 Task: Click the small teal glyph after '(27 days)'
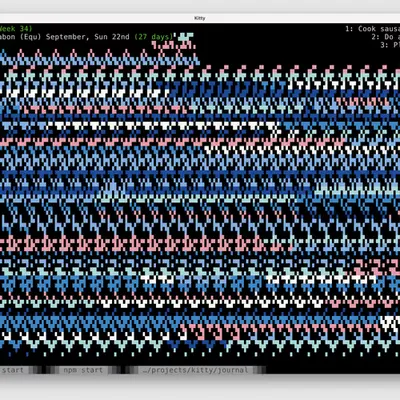point(185,37)
